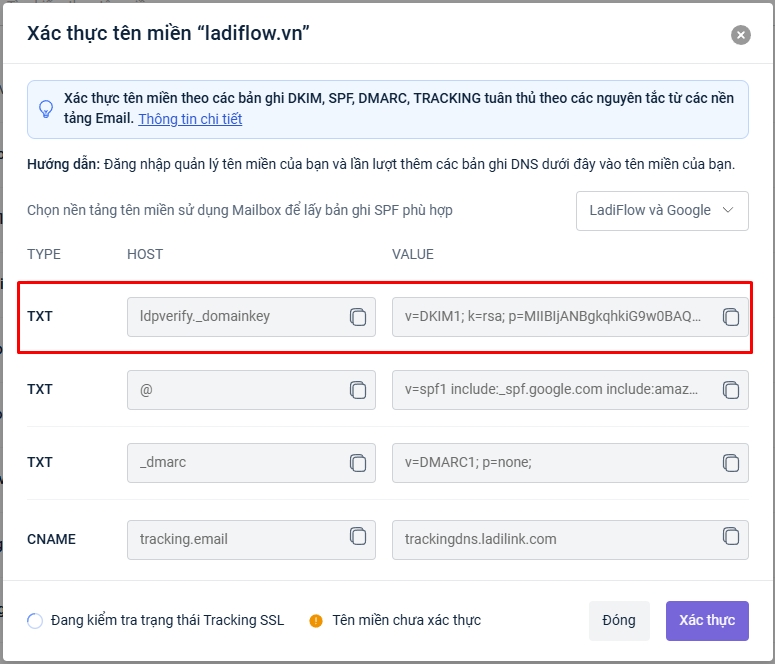Copy the DMARC record value

[x=731, y=463]
